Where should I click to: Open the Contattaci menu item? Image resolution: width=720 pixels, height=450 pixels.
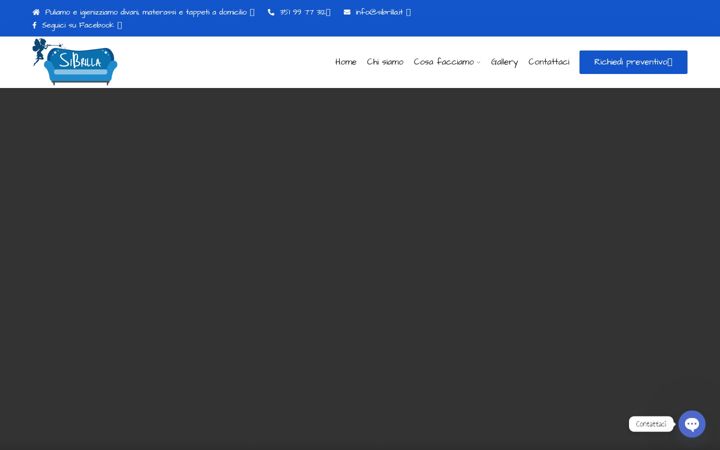click(549, 62)
